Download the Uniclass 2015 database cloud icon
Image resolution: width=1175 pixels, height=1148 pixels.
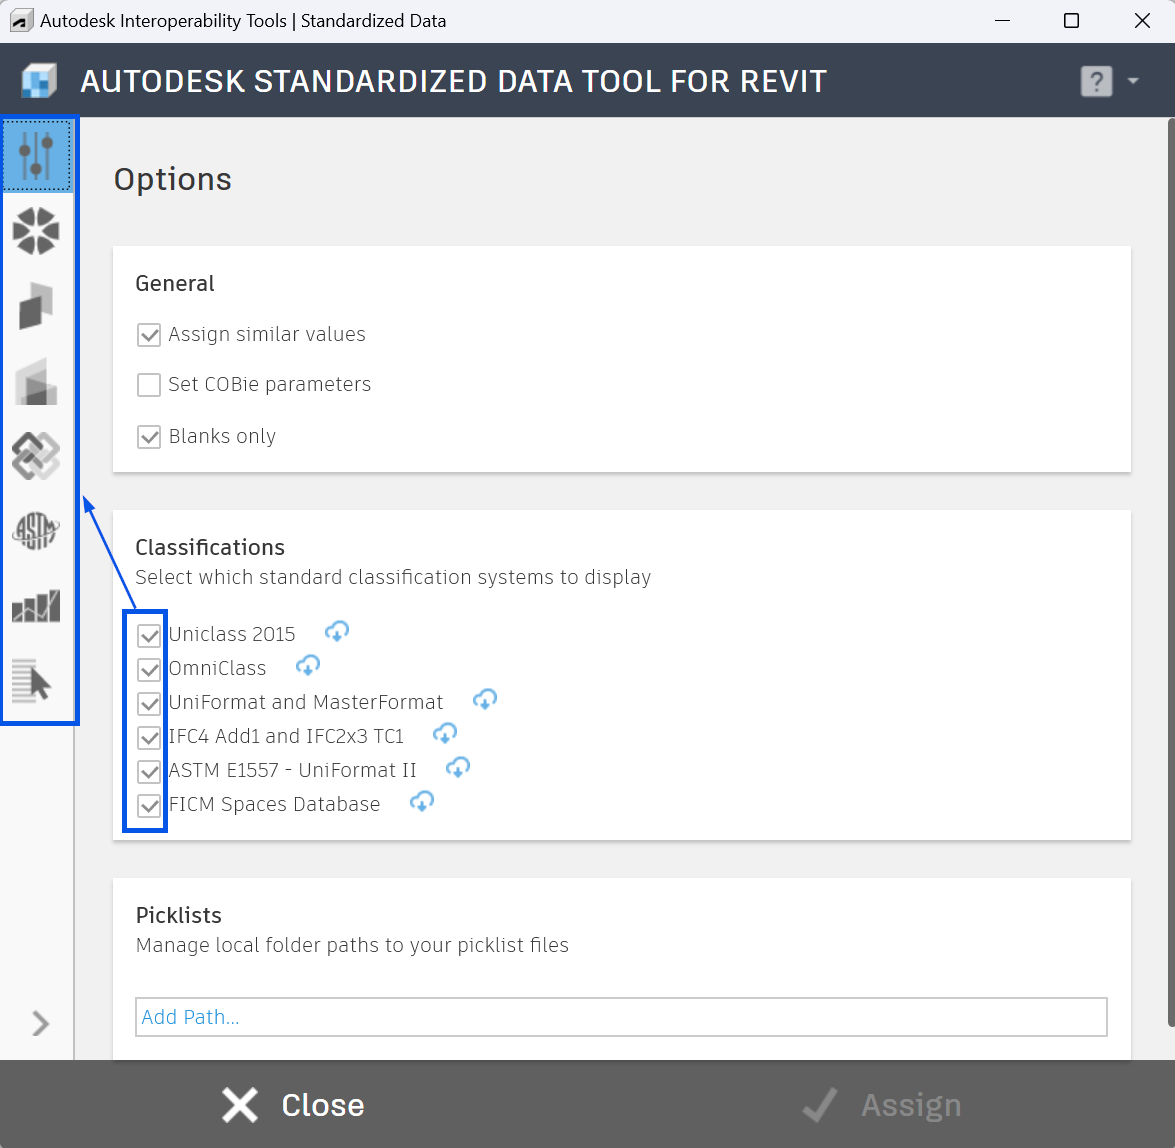(336, 632)
